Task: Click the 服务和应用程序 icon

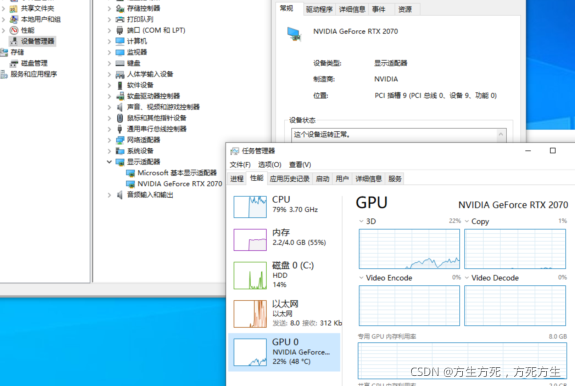Action: tap(4, 74)
